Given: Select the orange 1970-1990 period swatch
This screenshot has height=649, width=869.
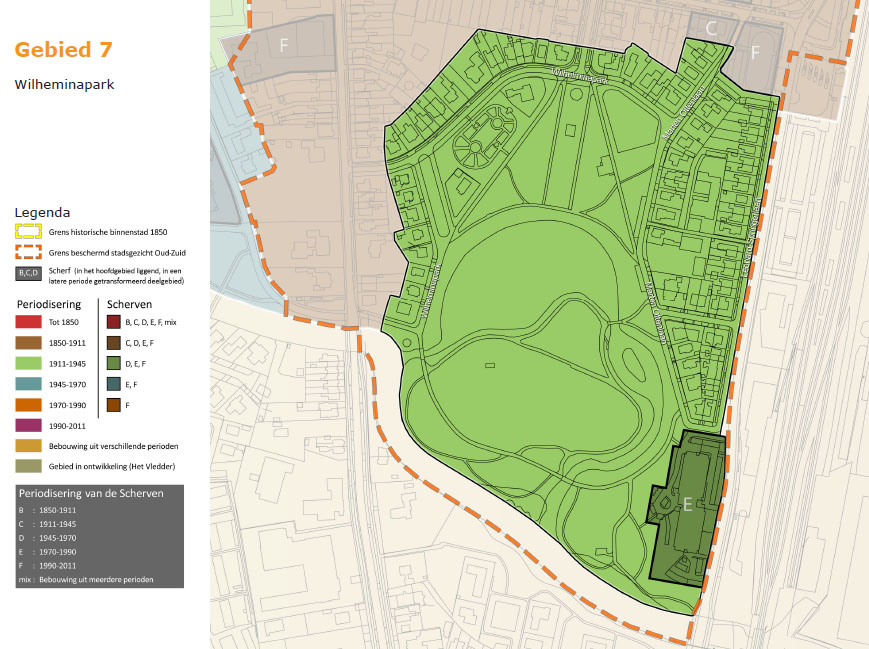Looking at the screenshot, I should (30, 405).
